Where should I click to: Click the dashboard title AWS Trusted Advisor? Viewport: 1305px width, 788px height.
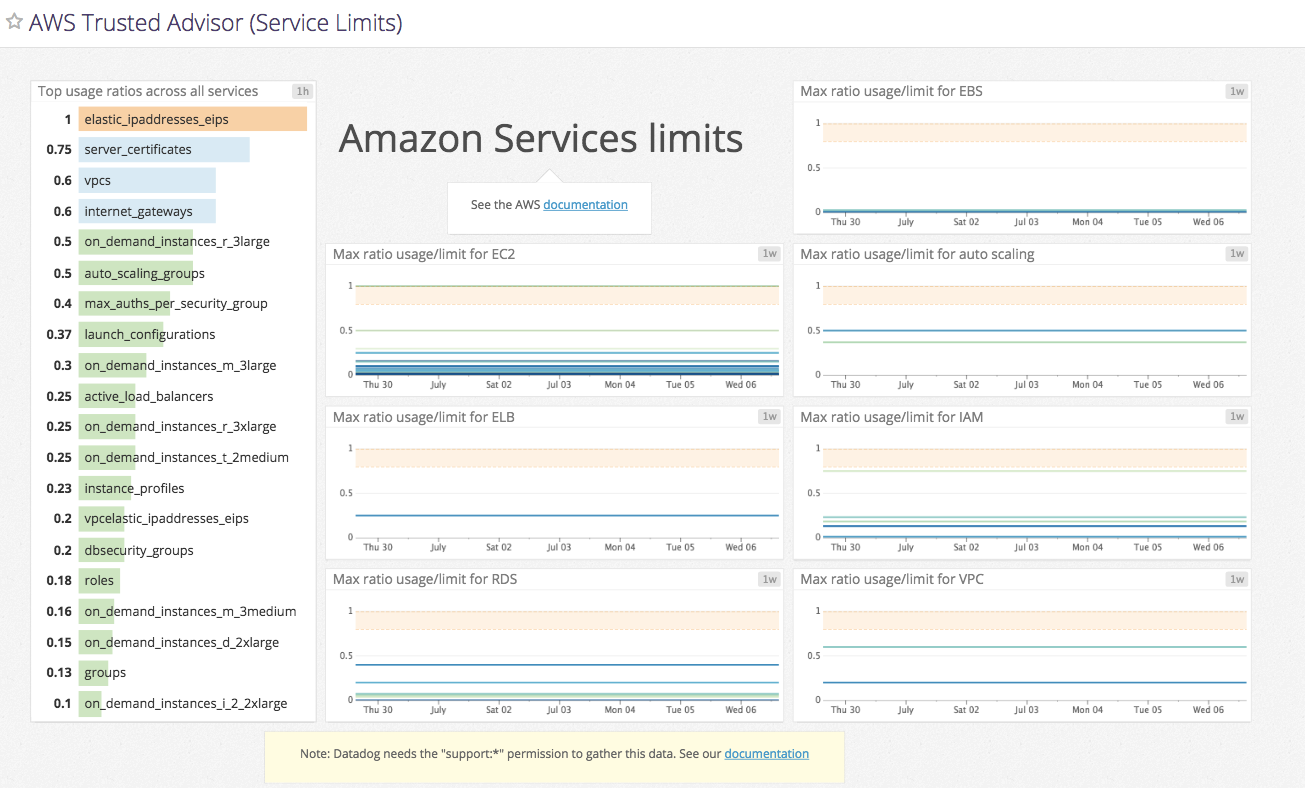point(214,22)
